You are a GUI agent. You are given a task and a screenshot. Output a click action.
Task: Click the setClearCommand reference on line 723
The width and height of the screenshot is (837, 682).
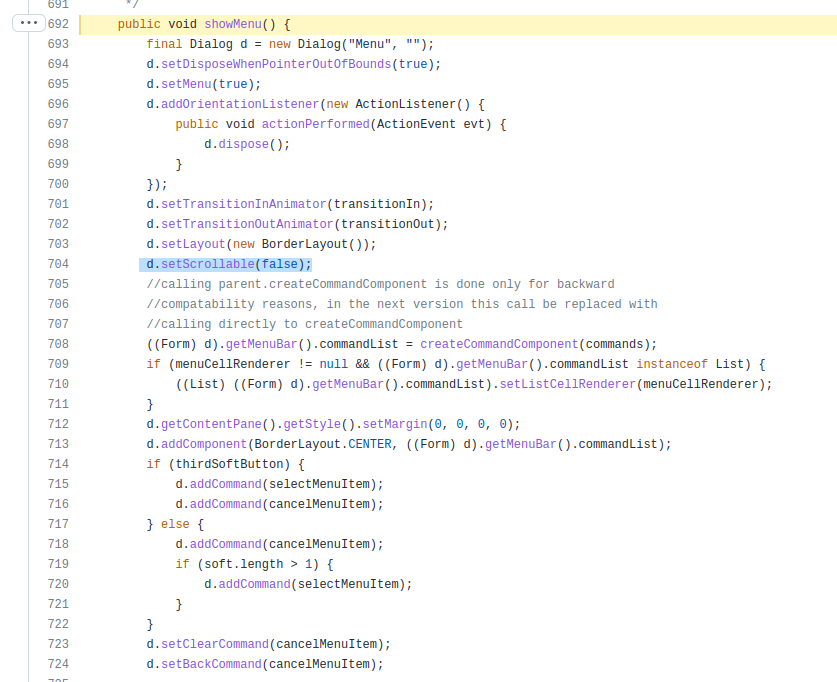(214, 644)
